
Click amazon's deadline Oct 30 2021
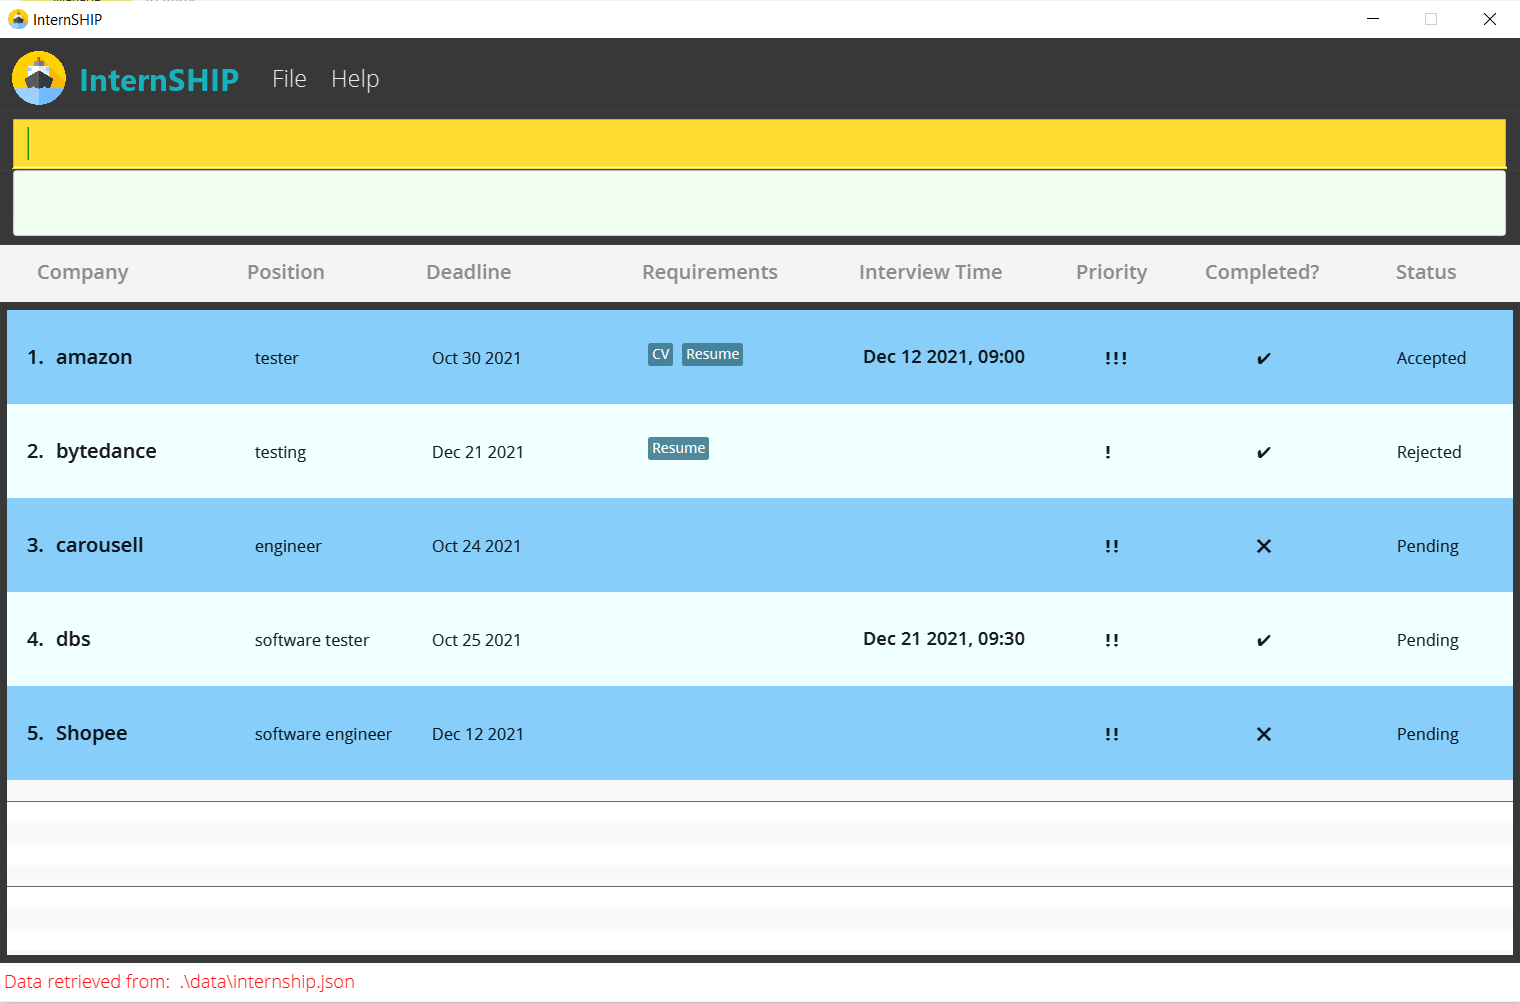point(476,358)
